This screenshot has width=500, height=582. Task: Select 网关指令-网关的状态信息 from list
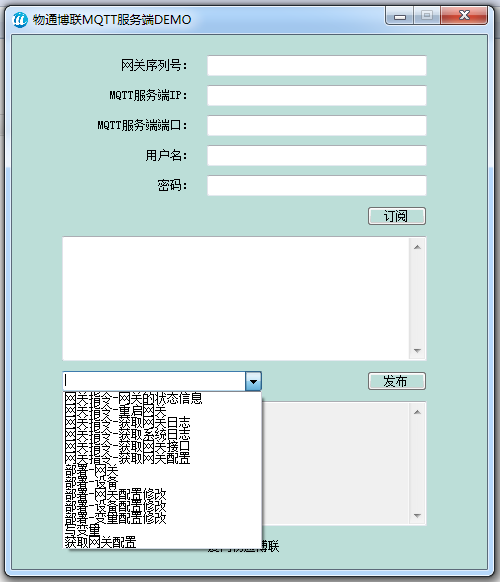pos(162,398)
